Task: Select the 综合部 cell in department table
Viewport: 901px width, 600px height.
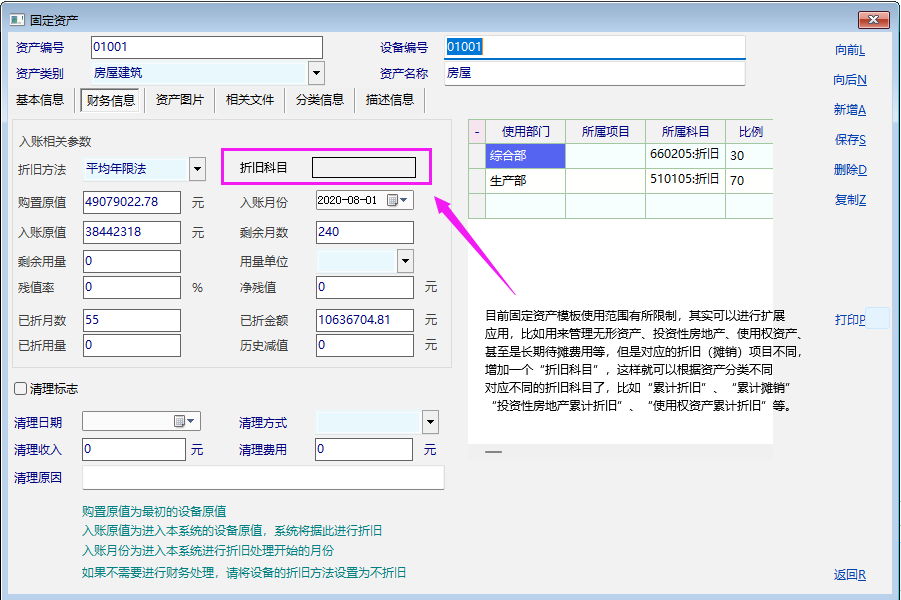Action: pos(525,156)
